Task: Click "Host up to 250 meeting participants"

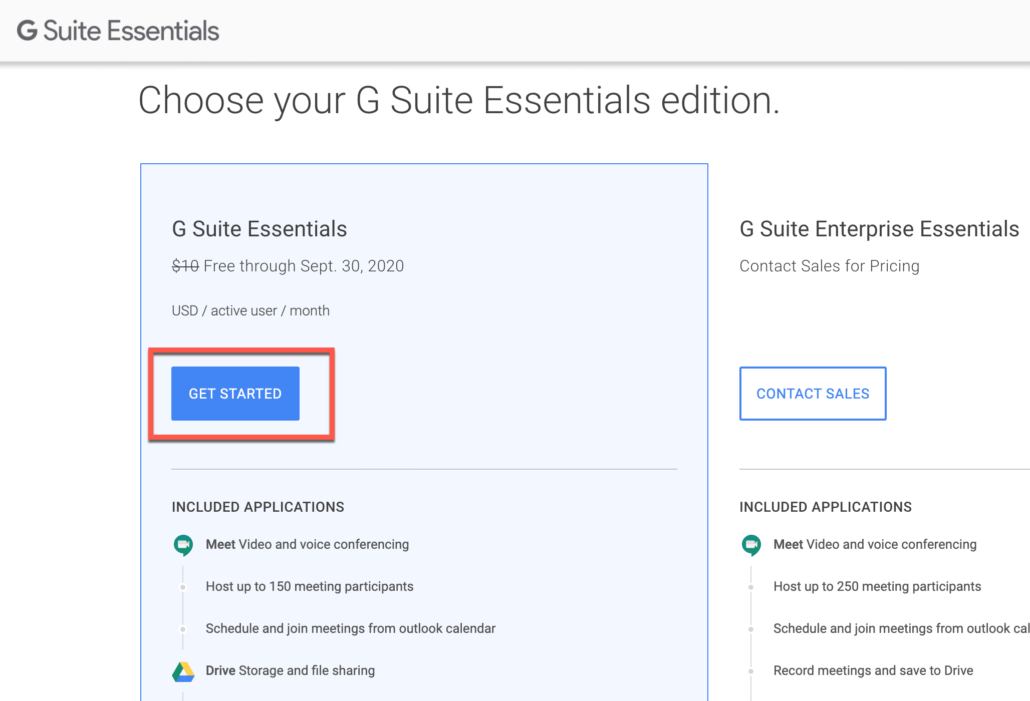Action: click(x=877, y=587)
